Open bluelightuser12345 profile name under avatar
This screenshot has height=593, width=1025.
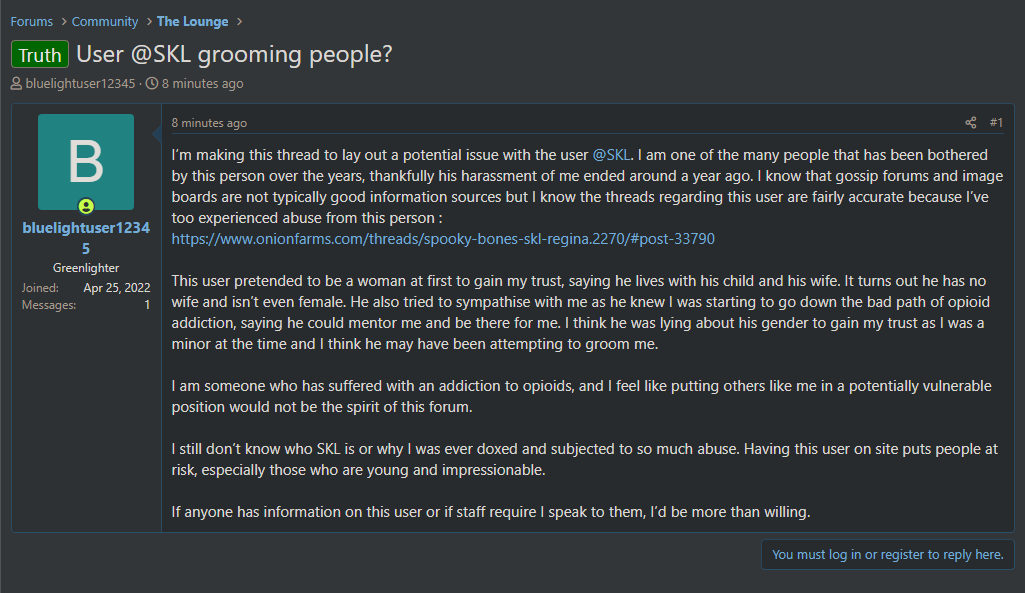coord(86,238)
